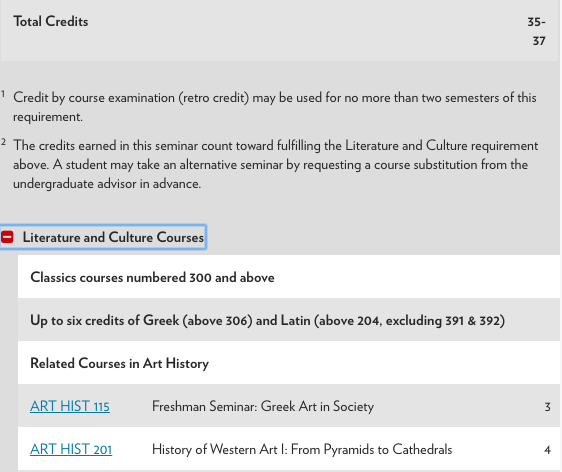Click the word 'requirement.' ending footnote 1
The width and height of the screenshot is (562, 472).
pos(48,117)
